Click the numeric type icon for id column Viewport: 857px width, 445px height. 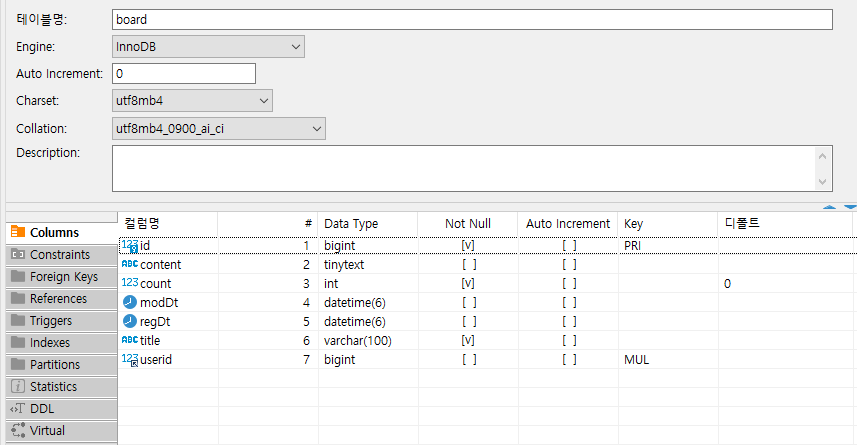coord(130,246)
